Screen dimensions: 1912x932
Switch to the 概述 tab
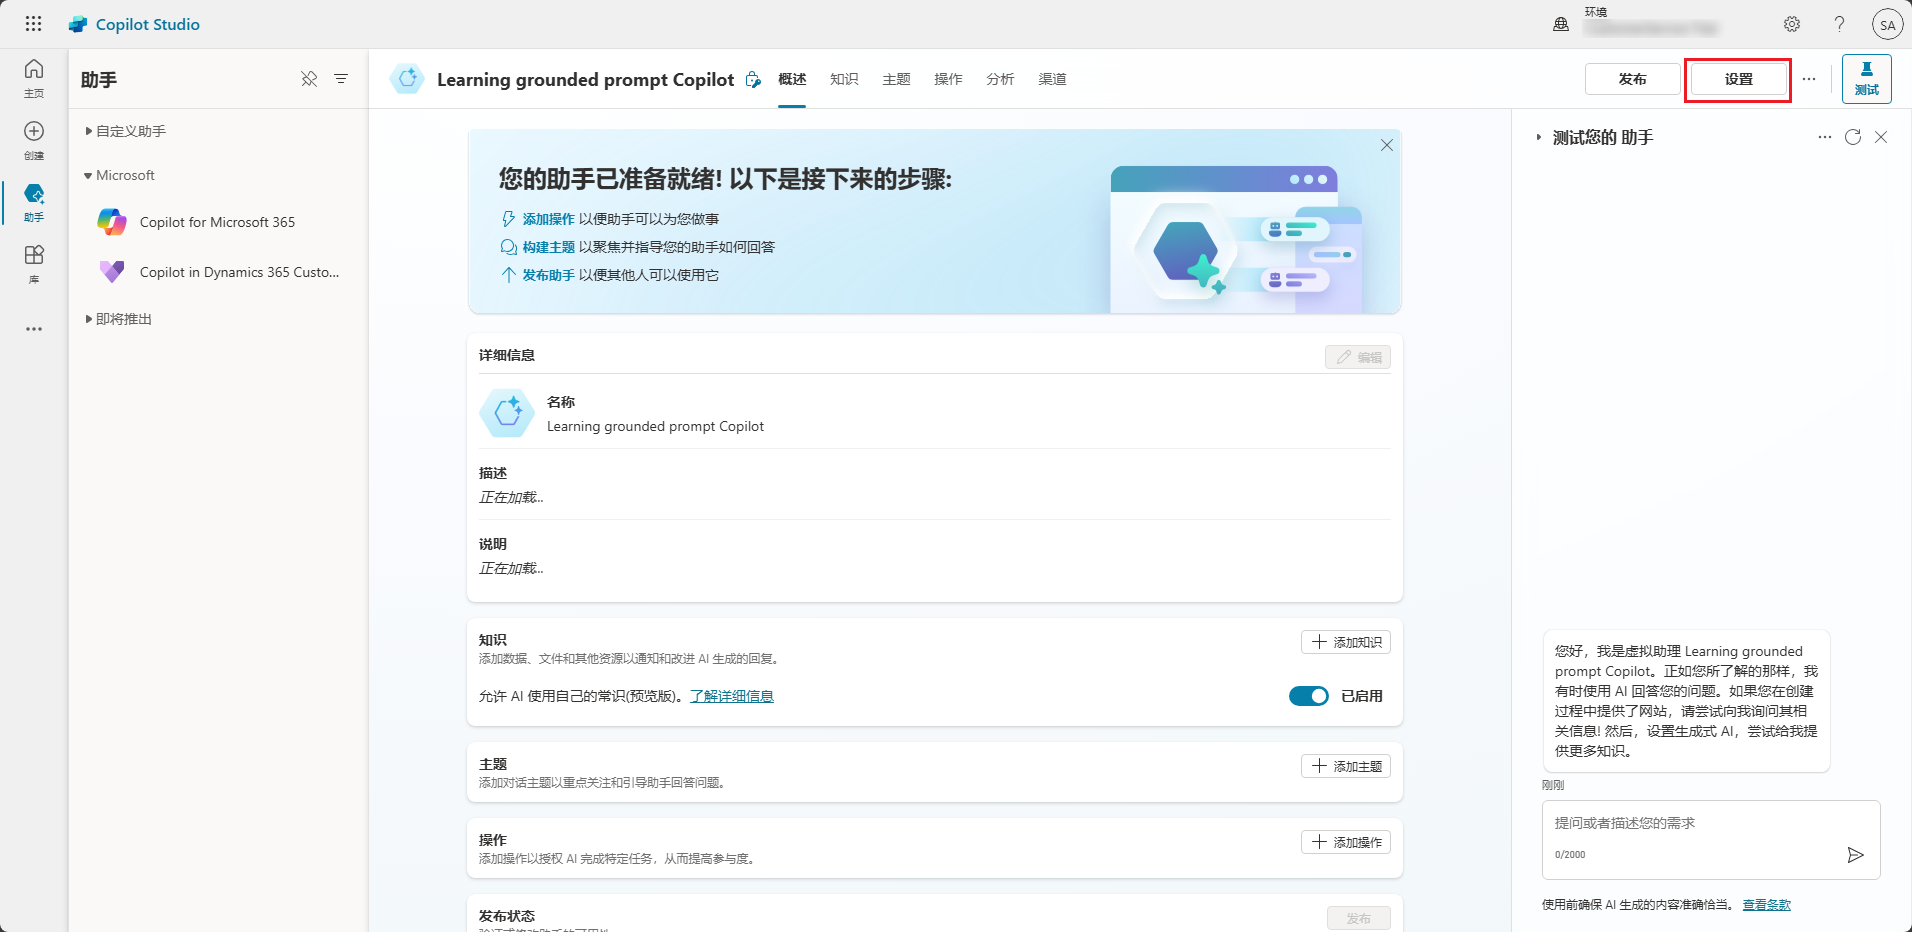pos(792,79)
